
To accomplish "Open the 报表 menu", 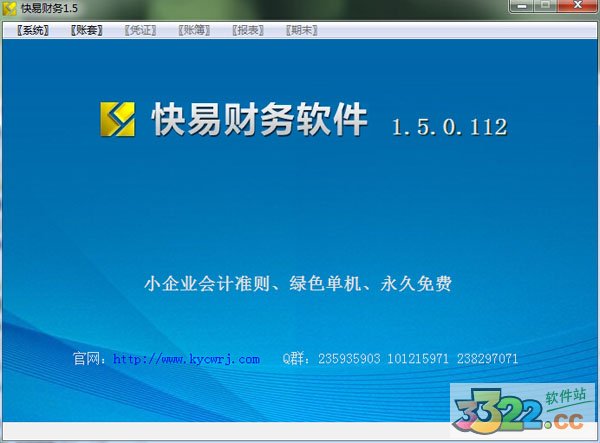I will pyautogui.click(x=248, y=30).
